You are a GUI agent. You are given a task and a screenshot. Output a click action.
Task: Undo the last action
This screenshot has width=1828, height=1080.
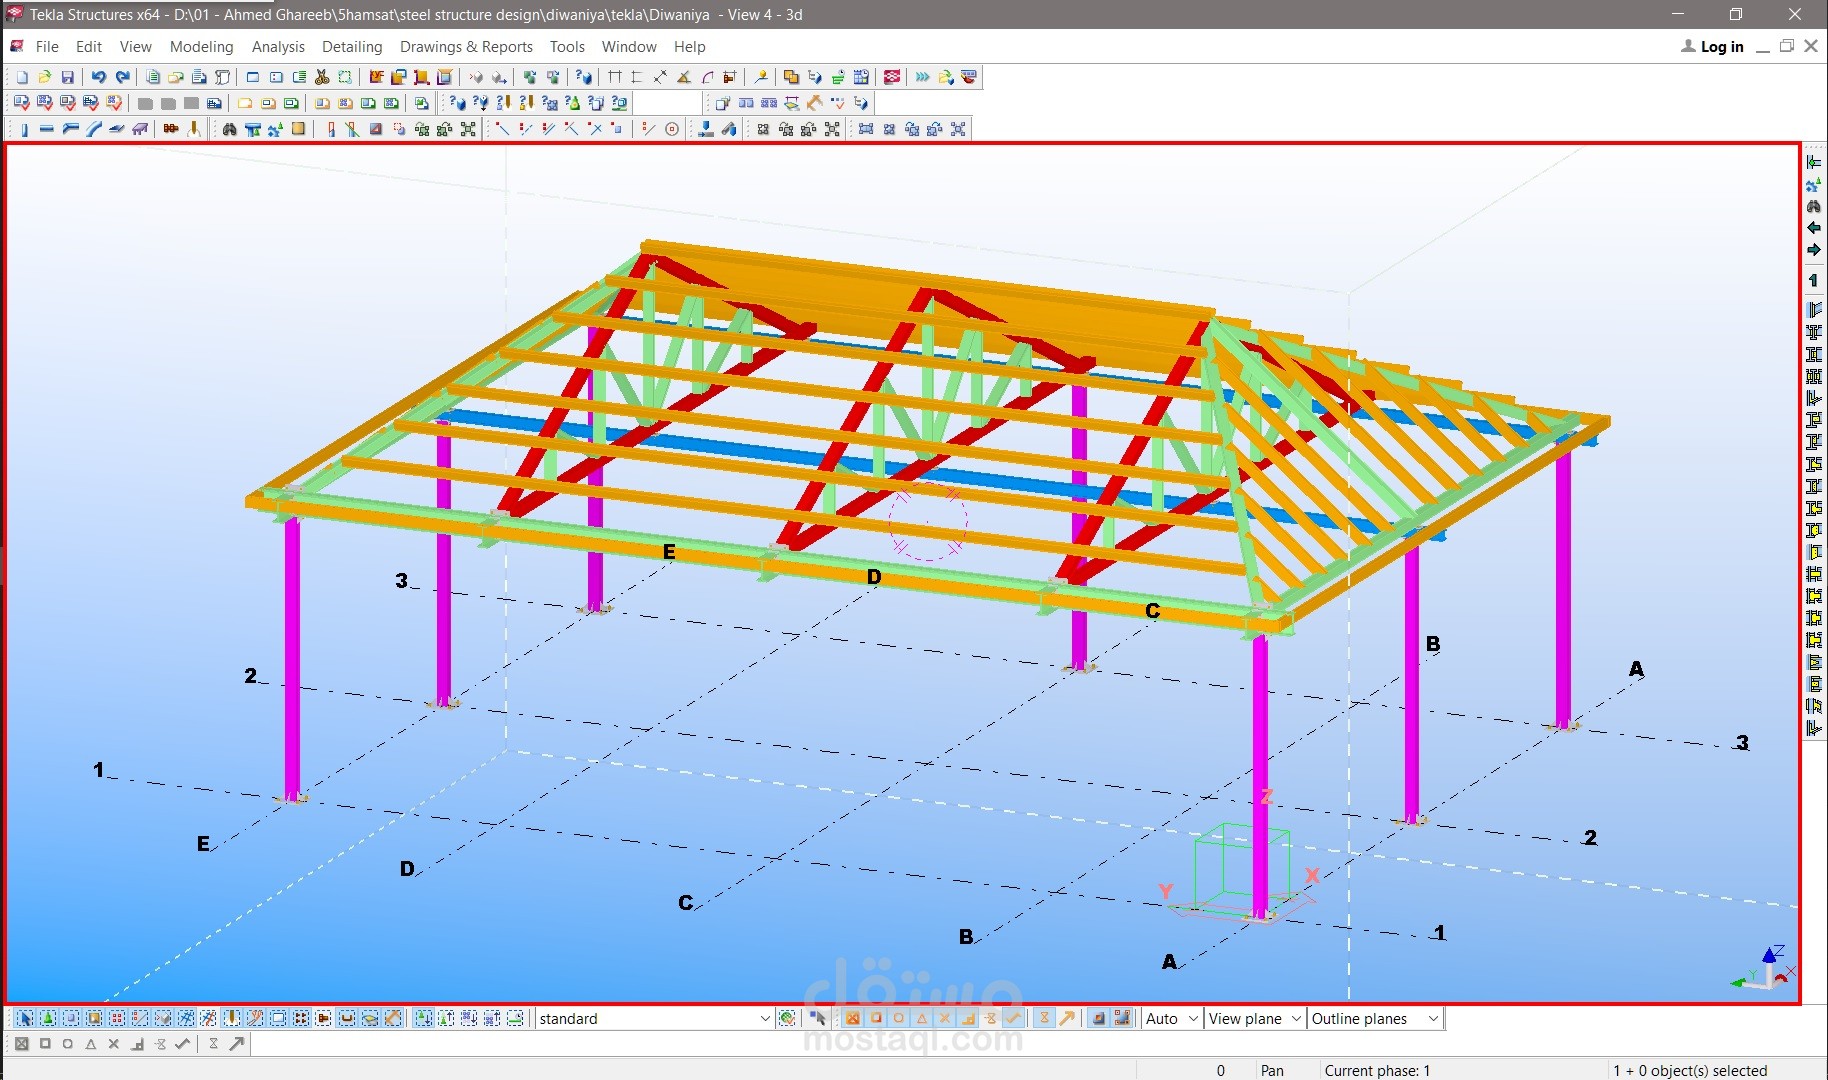[x=98, y=77]
